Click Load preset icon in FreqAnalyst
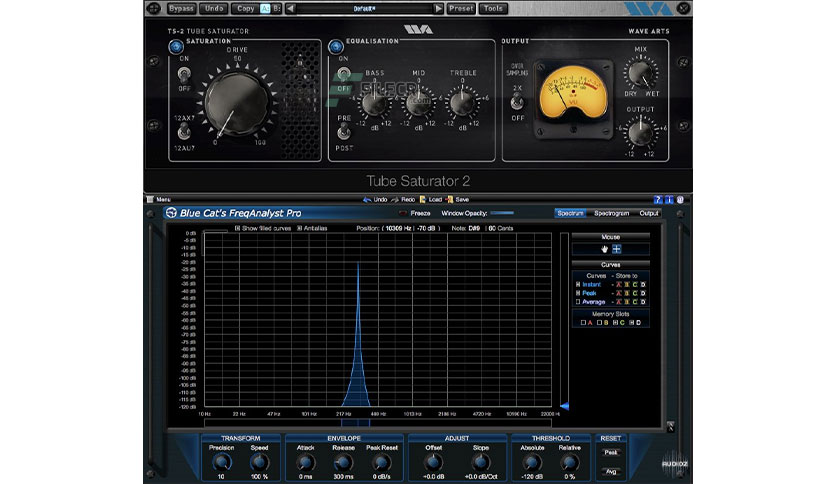 [x=422, y=199]
